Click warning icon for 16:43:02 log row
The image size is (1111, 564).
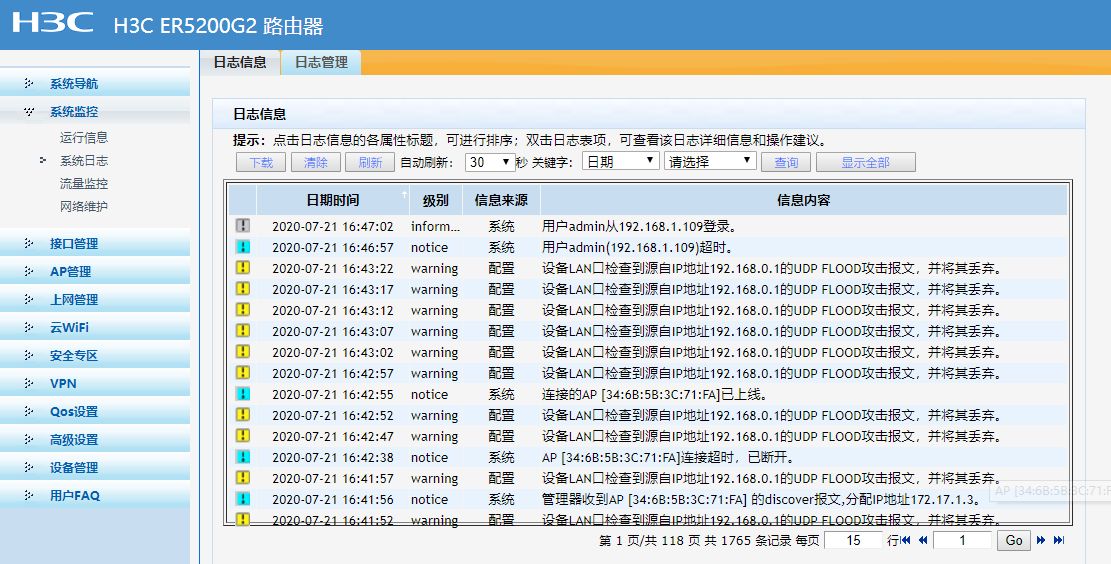[x=243, y=351]
